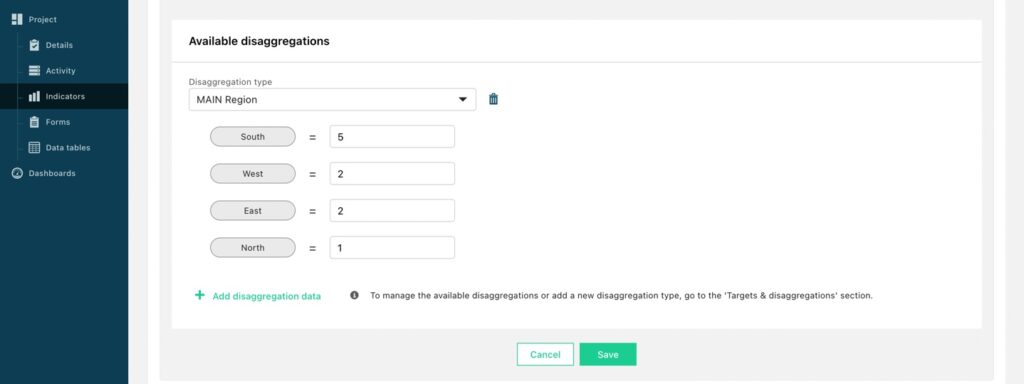
Task: Focus the South value input field
Action: click(x=392, y=136)
